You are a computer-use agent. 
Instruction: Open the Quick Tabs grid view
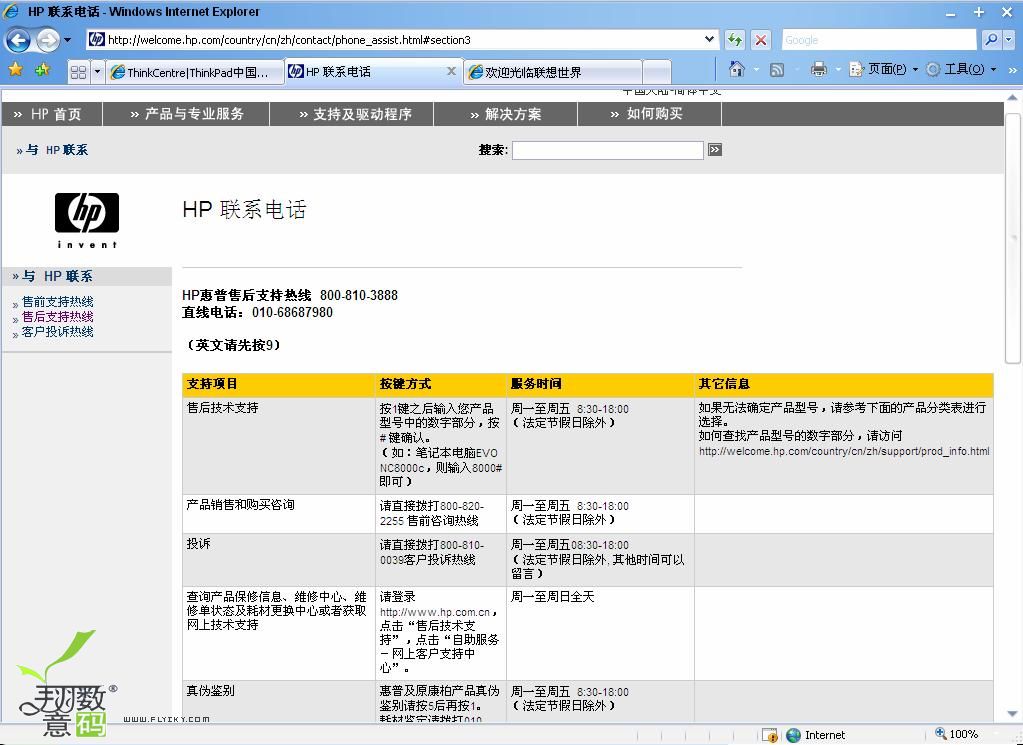78,72
